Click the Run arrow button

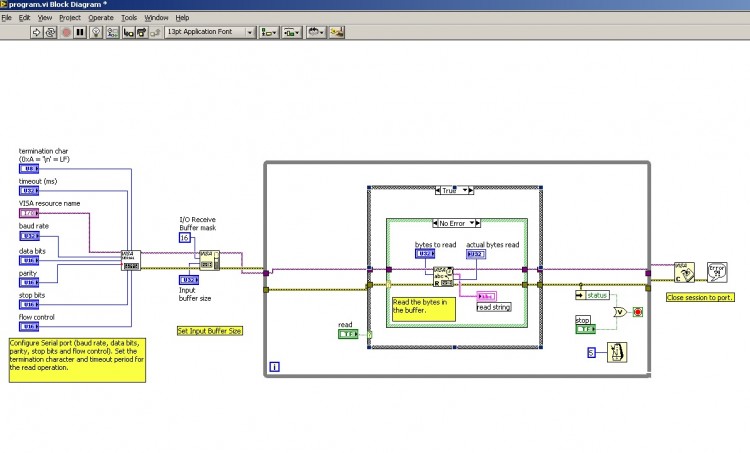tap(36, 32)
